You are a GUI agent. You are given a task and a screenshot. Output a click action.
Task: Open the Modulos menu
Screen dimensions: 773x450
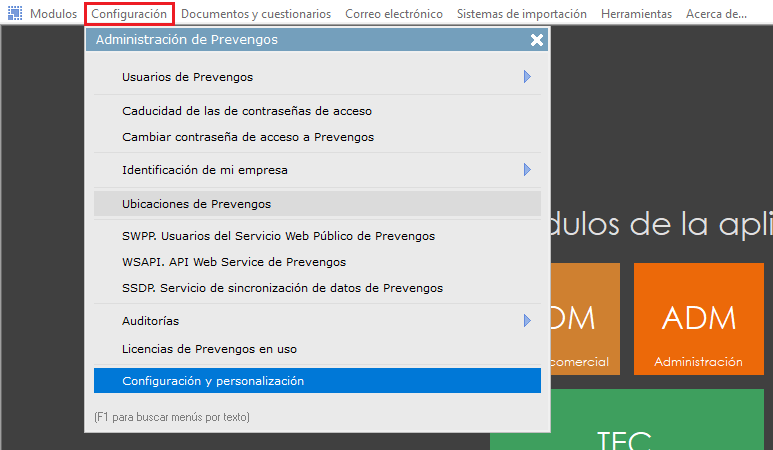coord(53,14)
